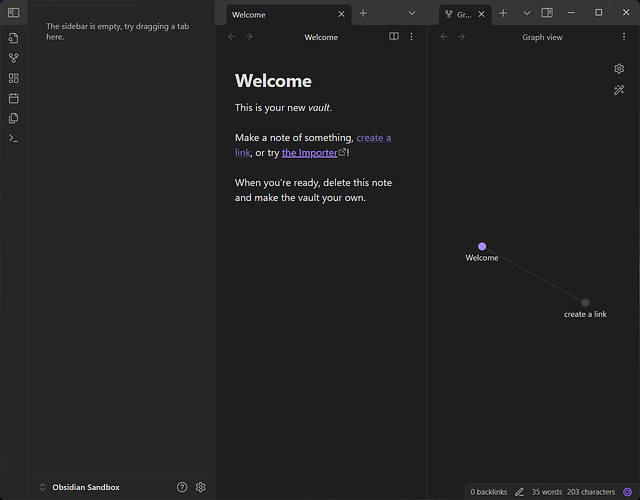Open the help icon in sidebar footer
Screen dimensions: 640x500
point(182,487)
